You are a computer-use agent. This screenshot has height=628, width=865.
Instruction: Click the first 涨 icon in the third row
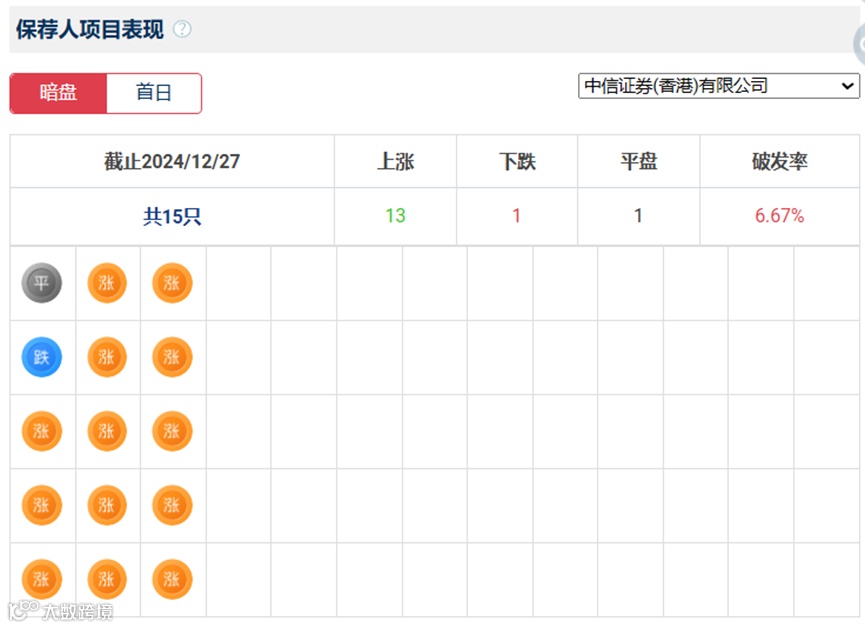coord(41,431)
